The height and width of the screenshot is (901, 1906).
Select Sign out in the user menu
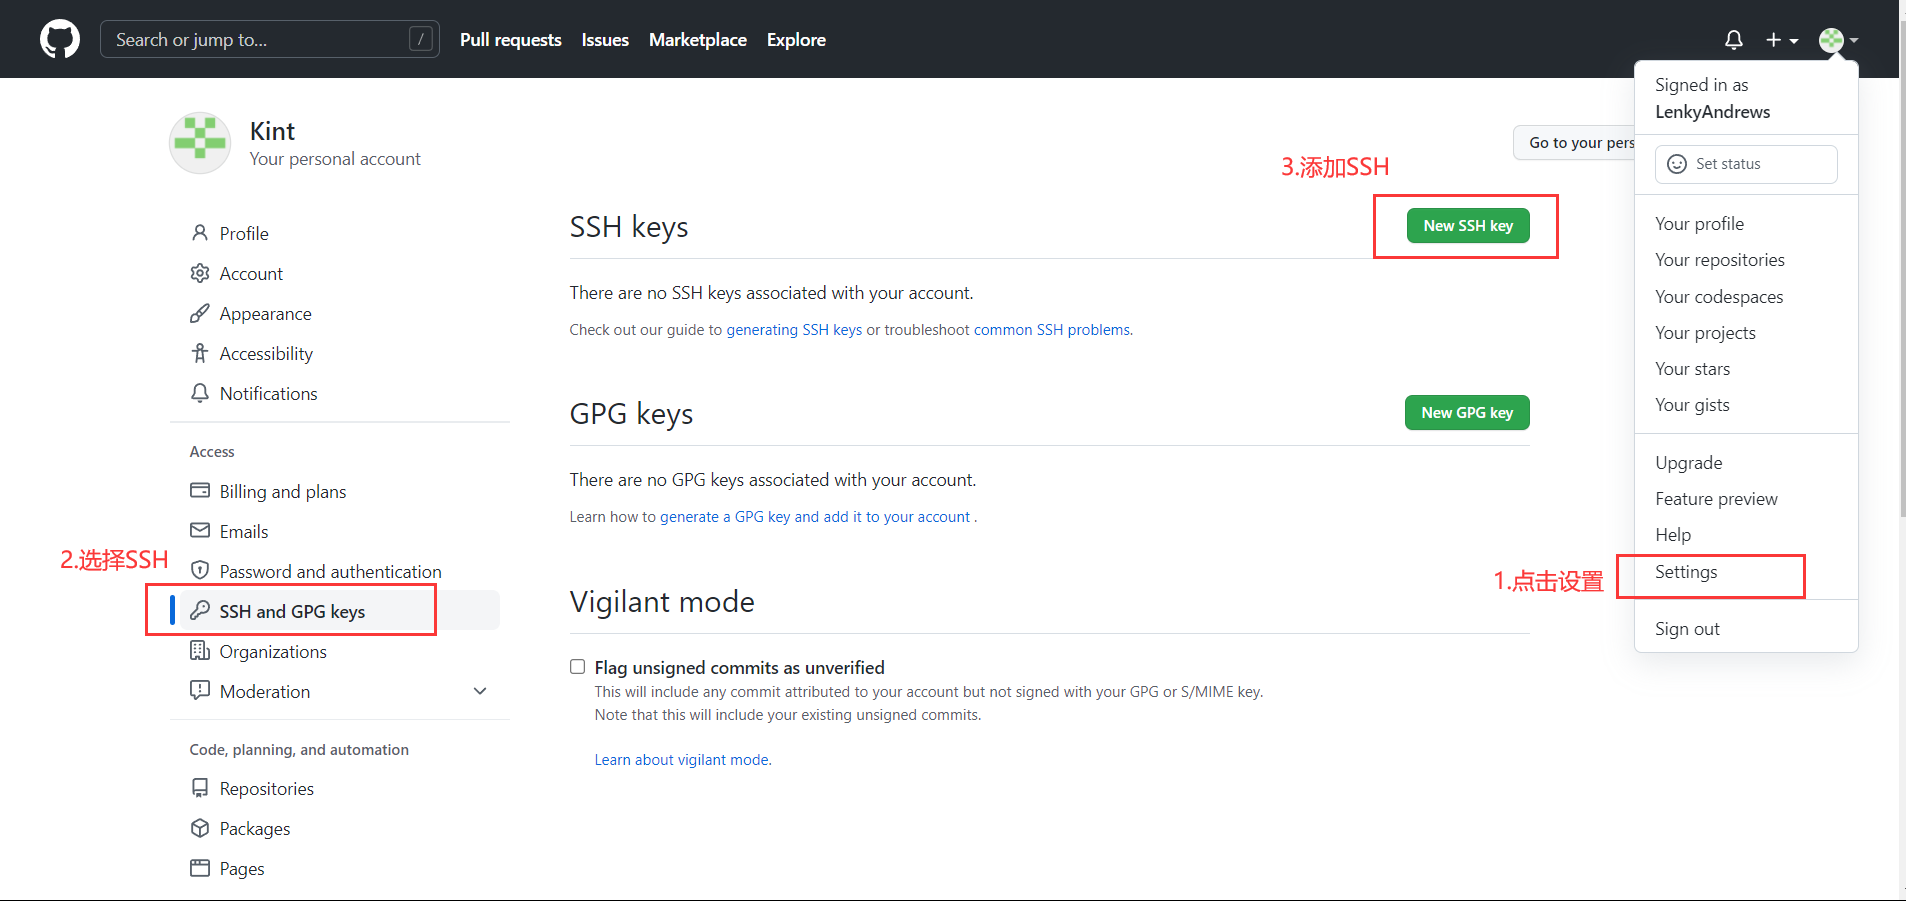click(x=1746, y=629)
